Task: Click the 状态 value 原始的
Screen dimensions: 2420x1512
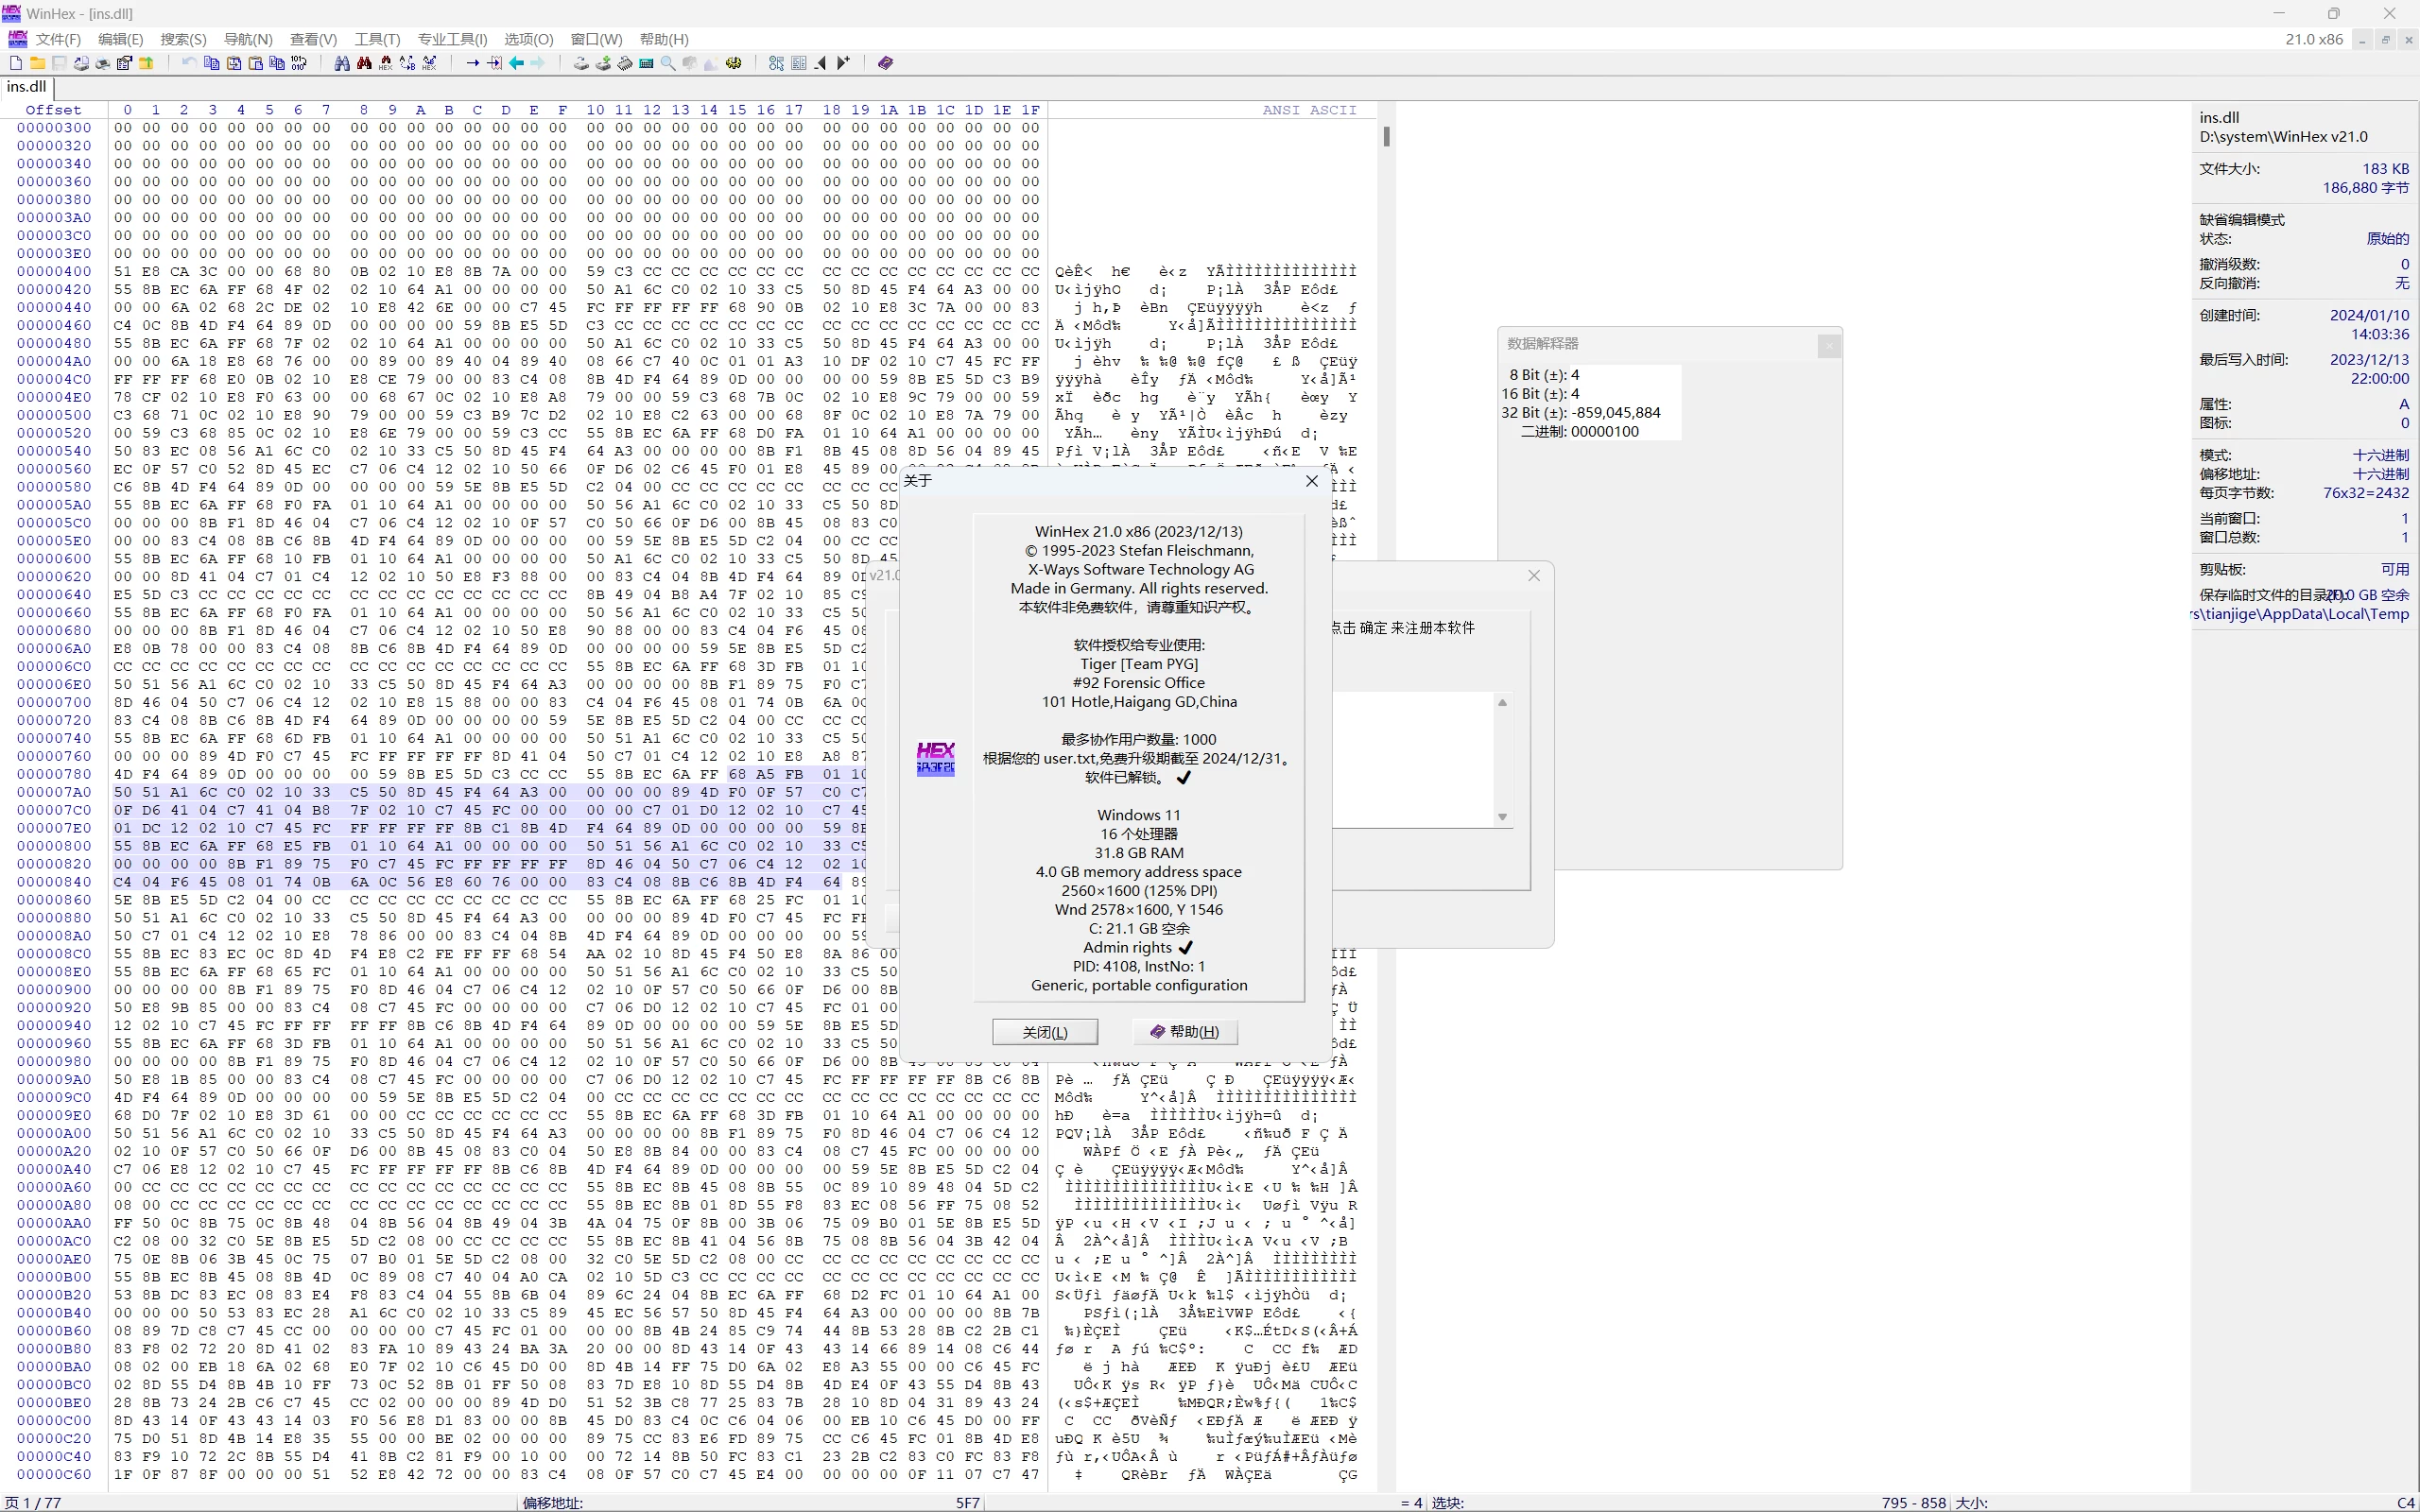Action: [x=2387, y=239]
